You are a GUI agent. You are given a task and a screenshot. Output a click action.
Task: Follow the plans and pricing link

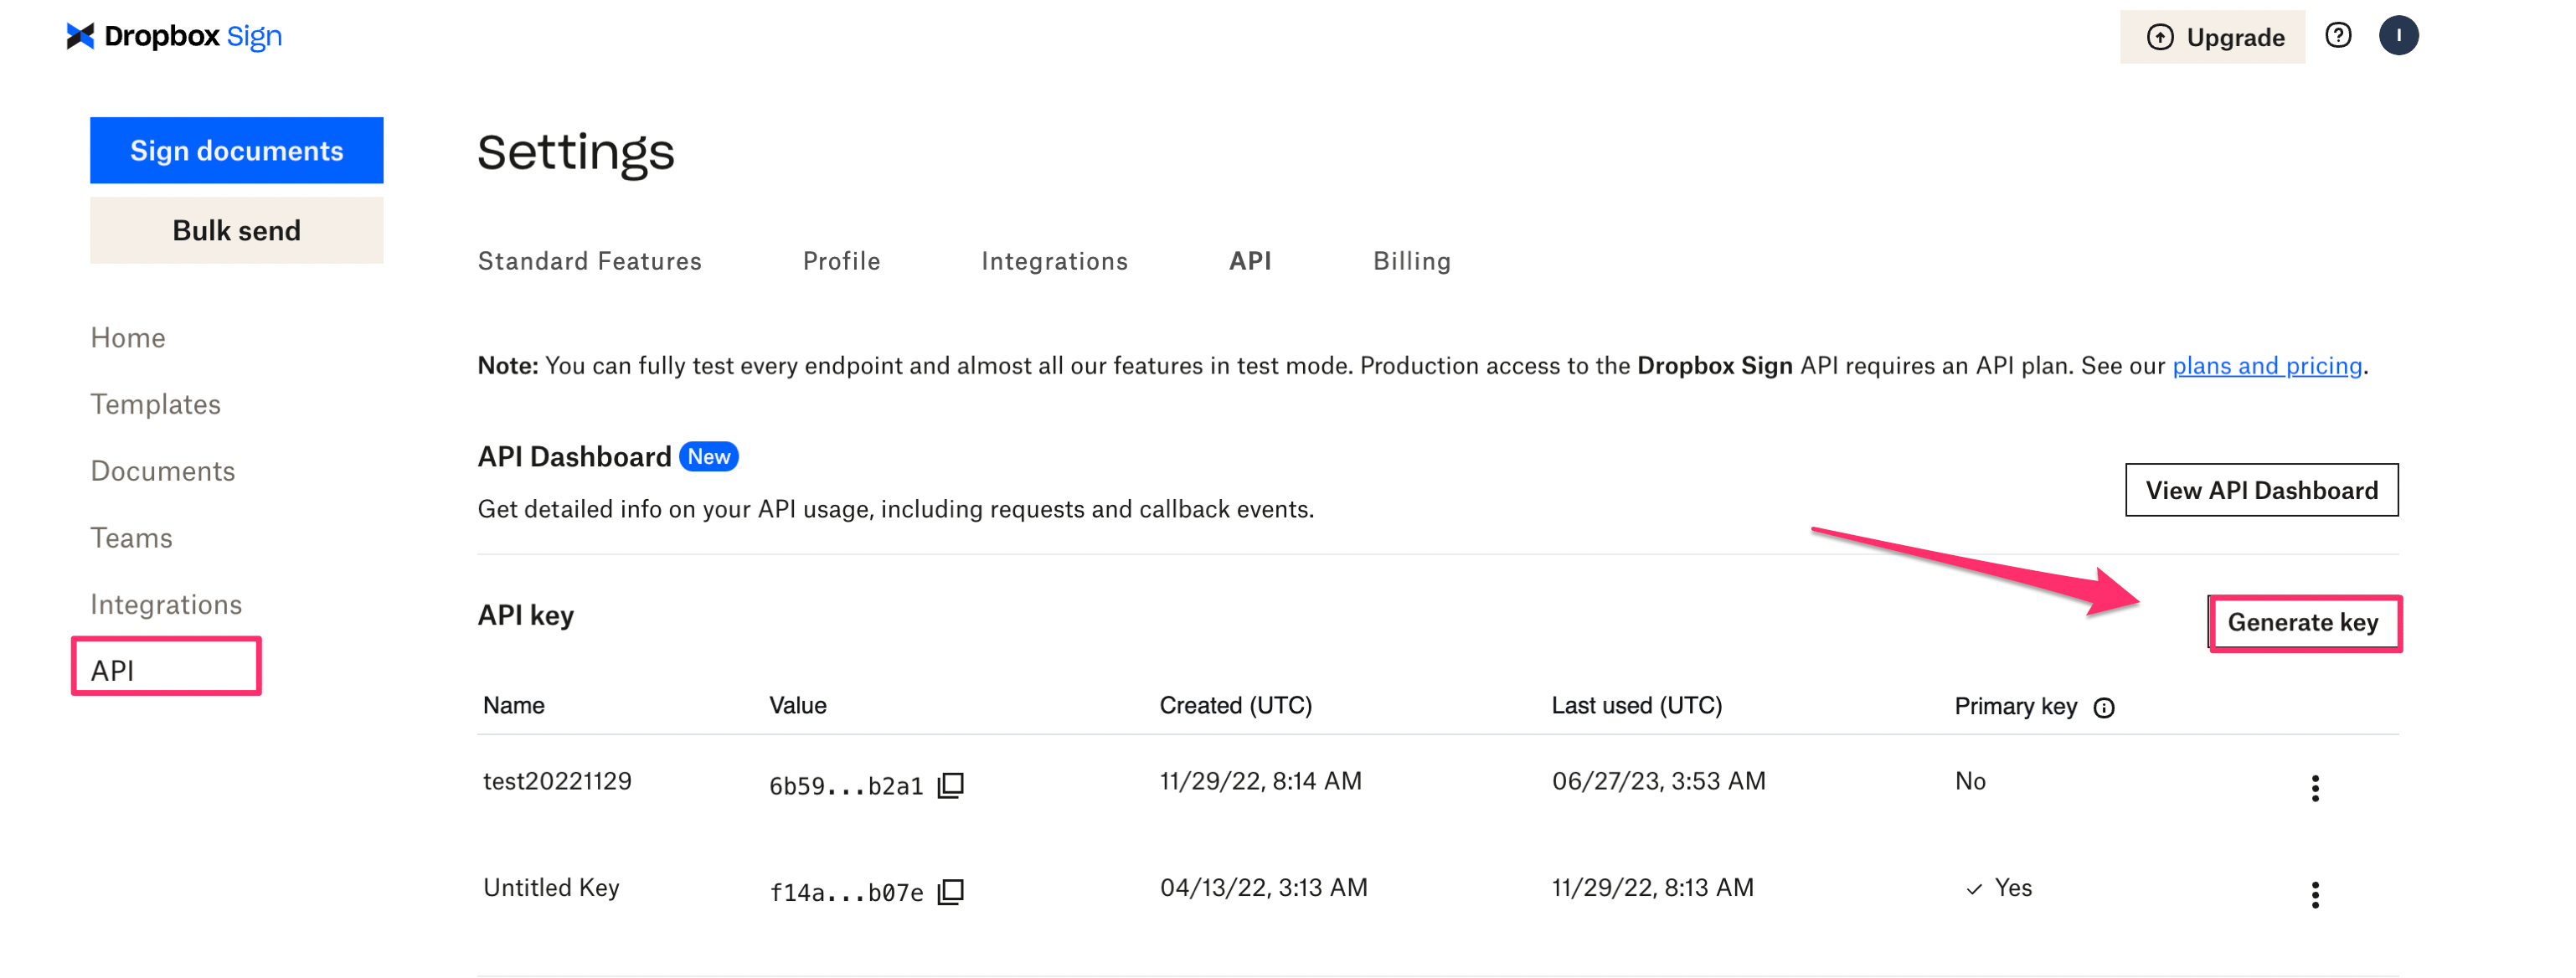coord(2267,366)
